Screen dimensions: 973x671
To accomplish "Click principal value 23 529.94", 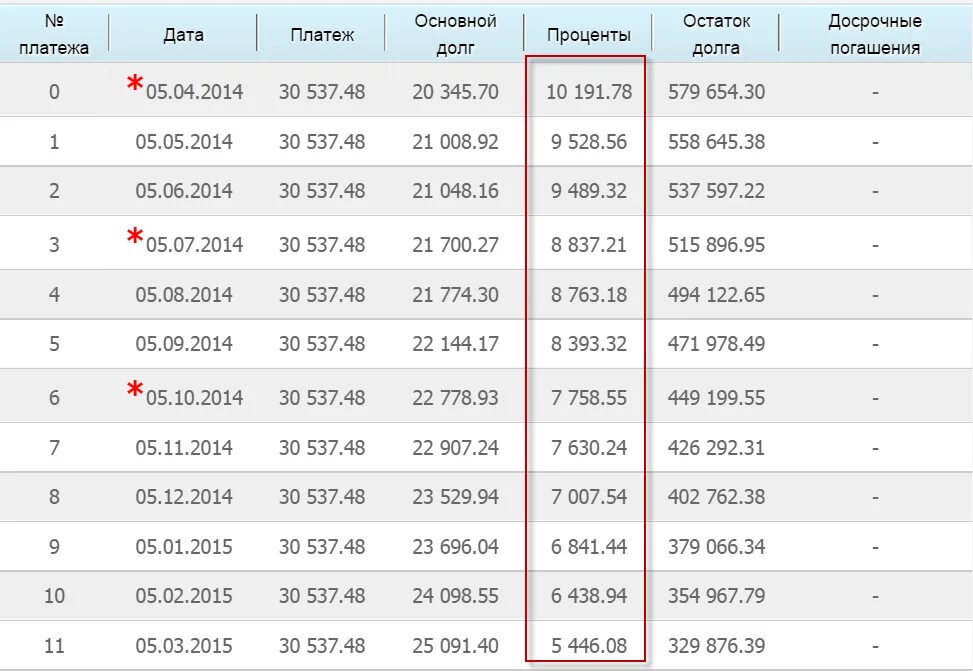I will click(x=455, y=497).
